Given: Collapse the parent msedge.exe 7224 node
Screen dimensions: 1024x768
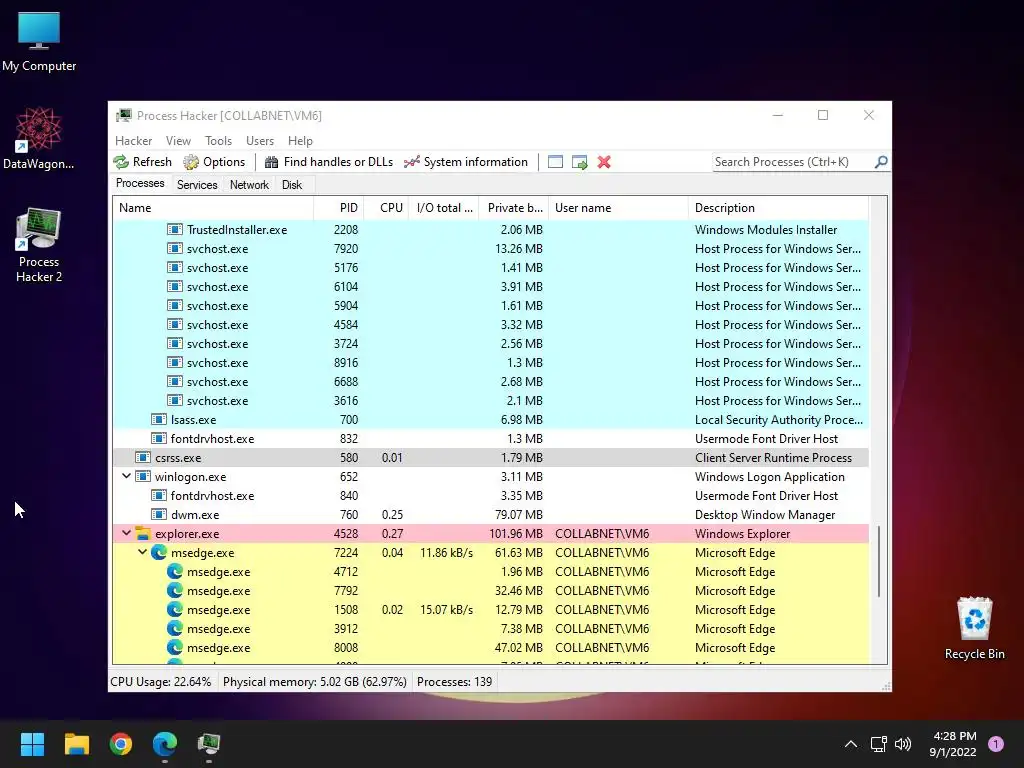Looking at the screenshot, I should click(142, 552).
